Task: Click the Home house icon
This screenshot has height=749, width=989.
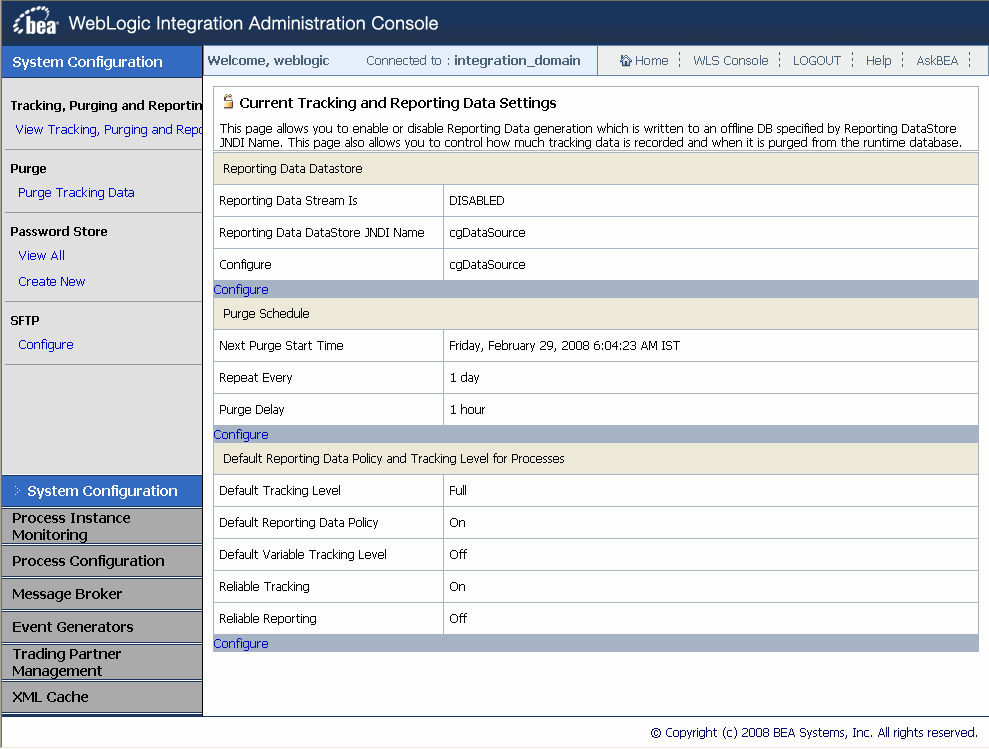Action: click(625, 61)
